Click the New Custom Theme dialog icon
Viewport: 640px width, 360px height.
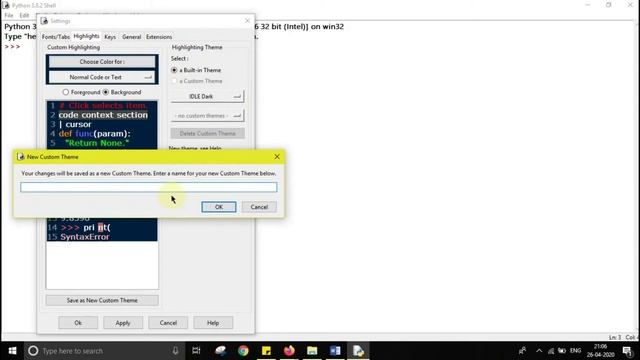tap(20, 157)
